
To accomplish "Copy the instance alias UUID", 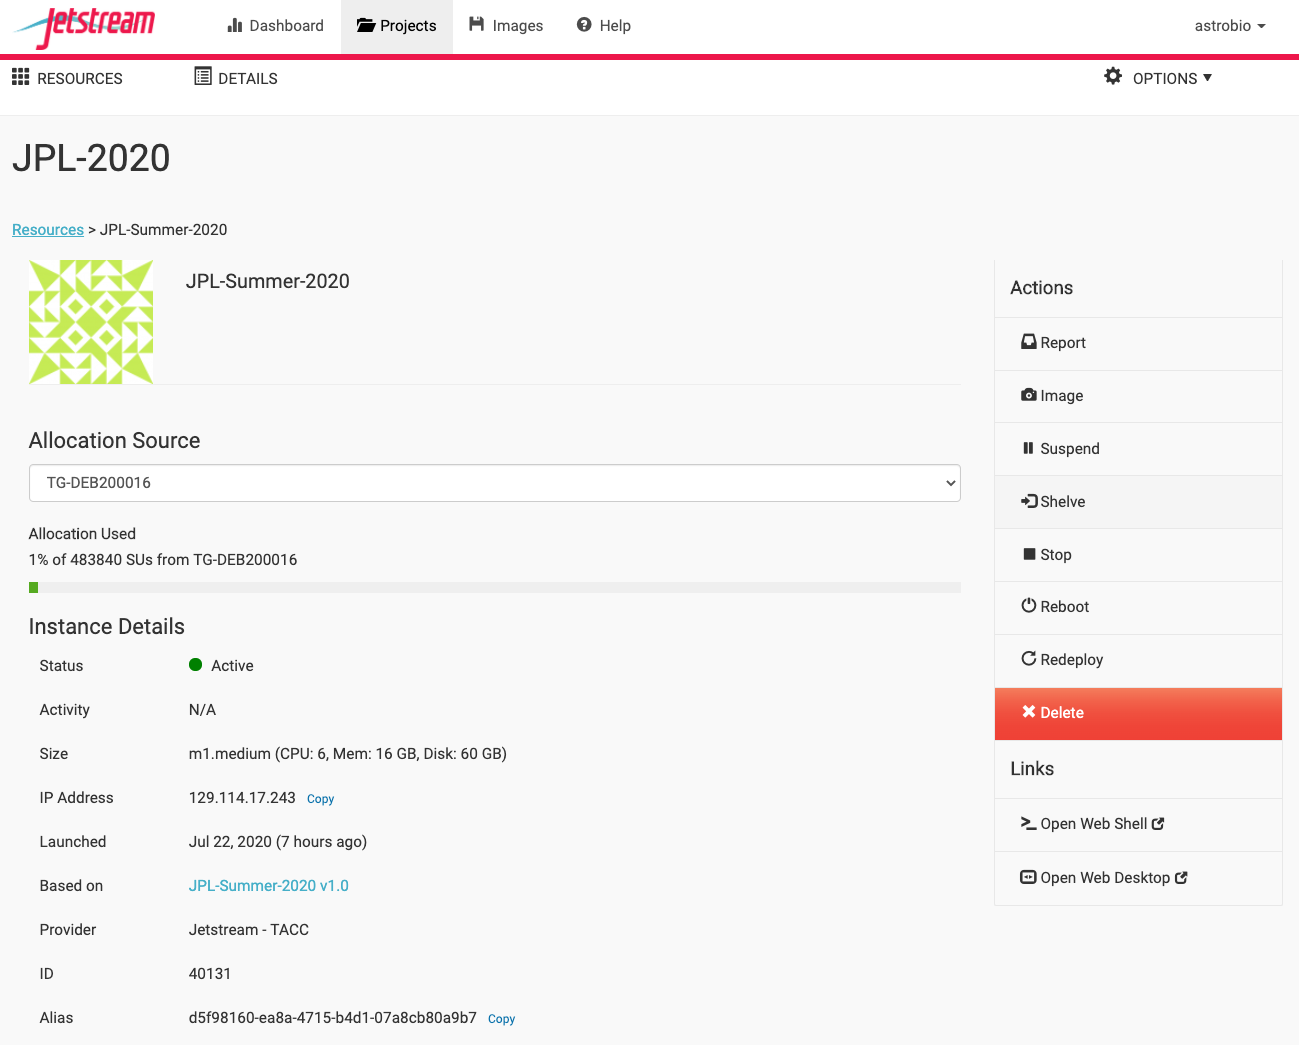I will click(x=502, y=1019).
